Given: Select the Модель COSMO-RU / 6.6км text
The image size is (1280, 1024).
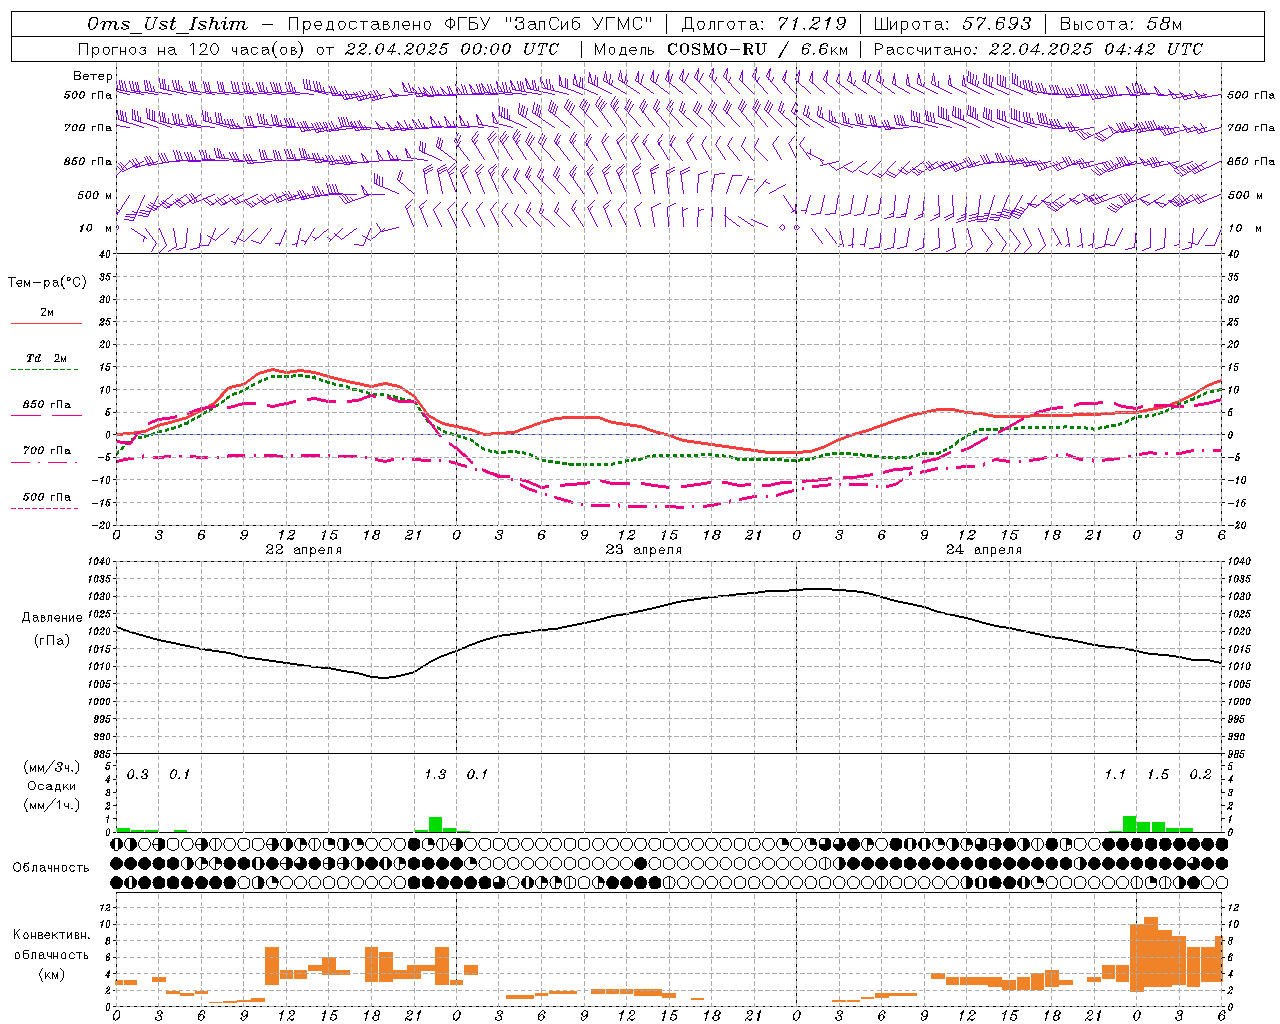Looking at the screenshot, I should coord(721,49).
